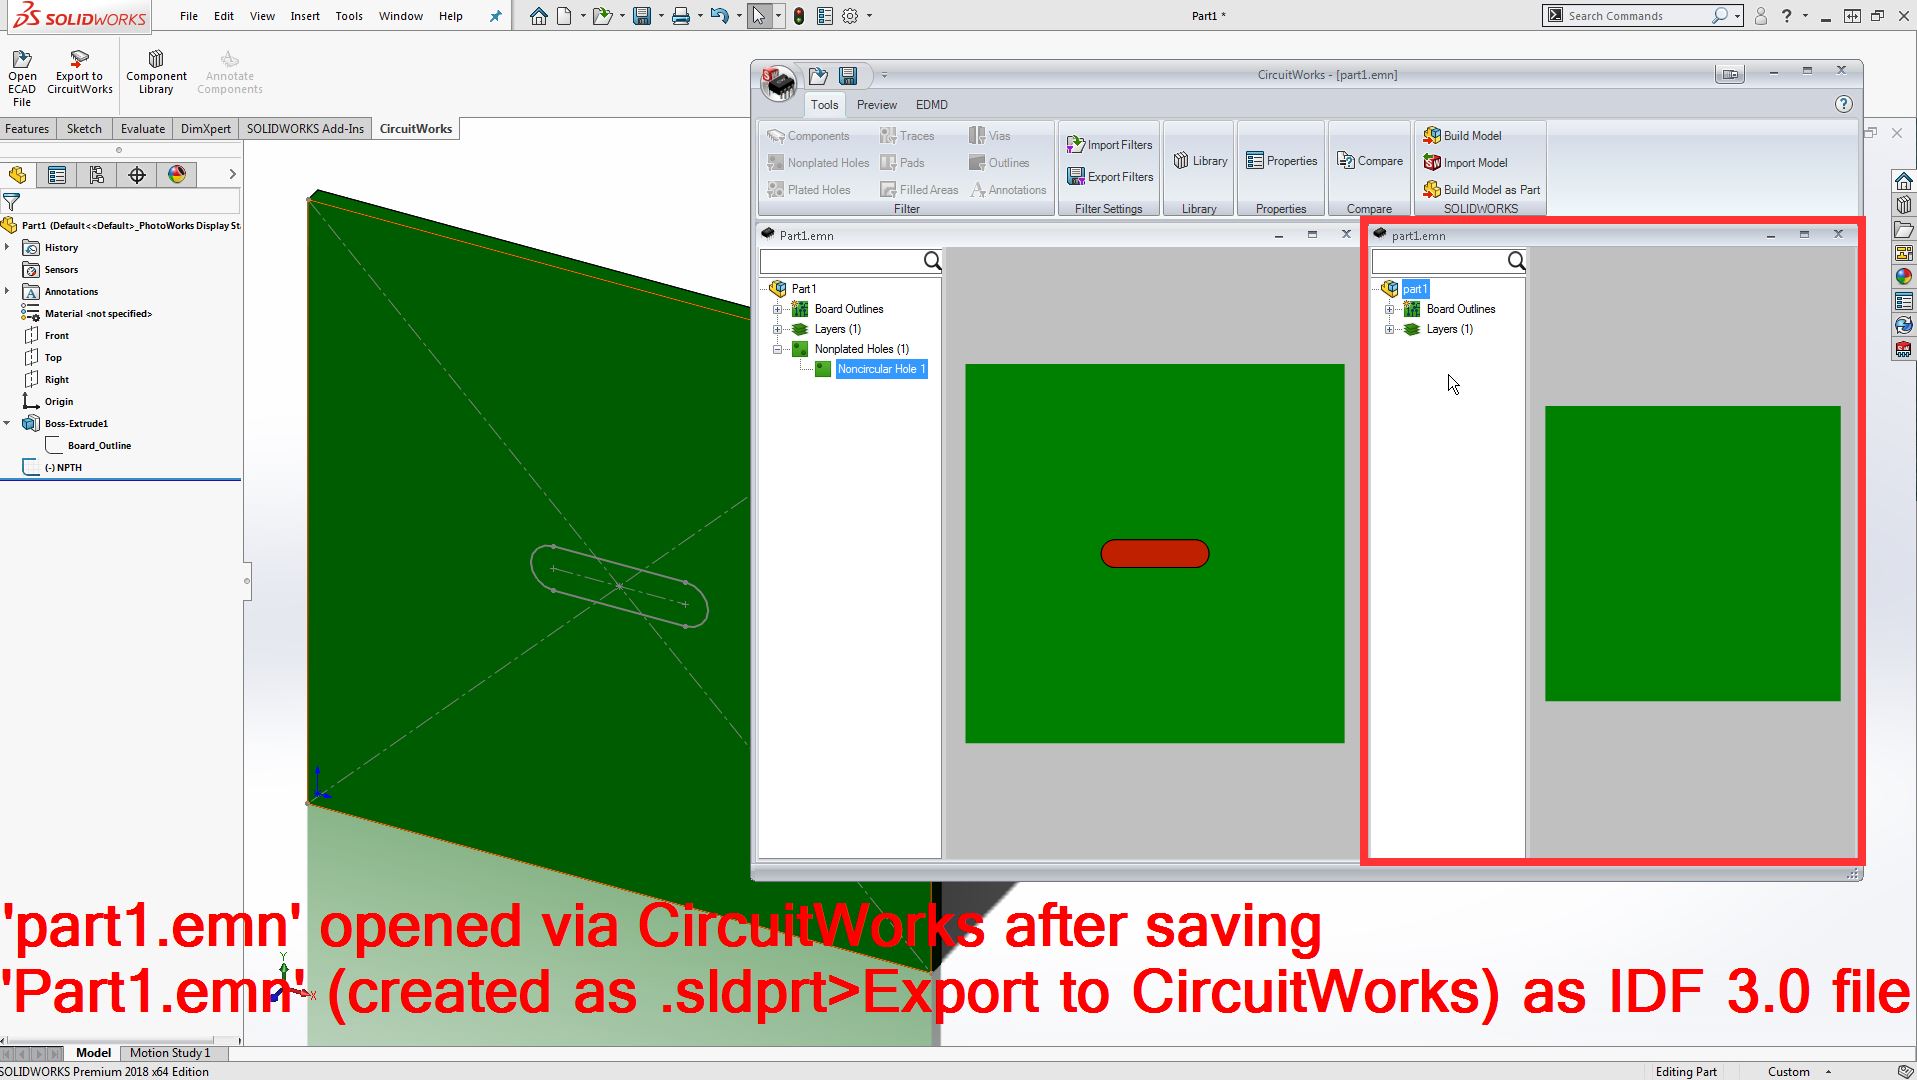Collapse Boss-Extrude1 feature node

point(8,423)
